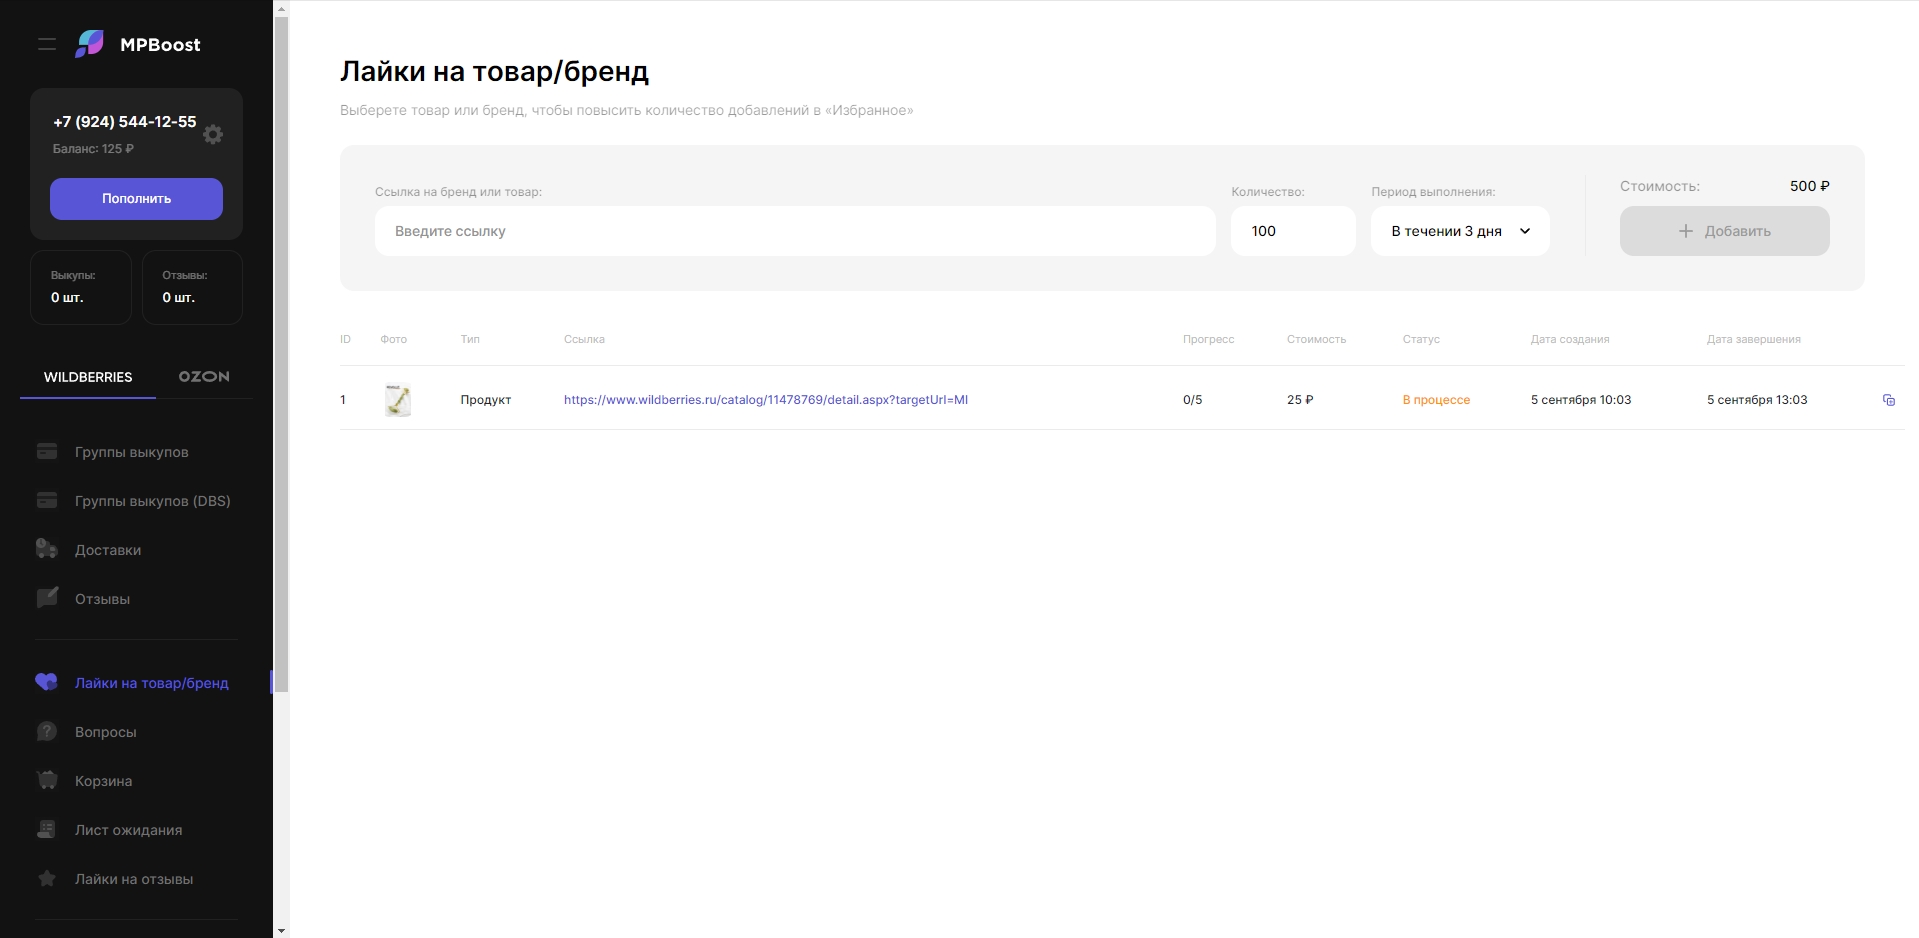Click the Вопросы question-mark icon
The image size is (1919, 938).
pyautogui.click(x=47, y=731)
